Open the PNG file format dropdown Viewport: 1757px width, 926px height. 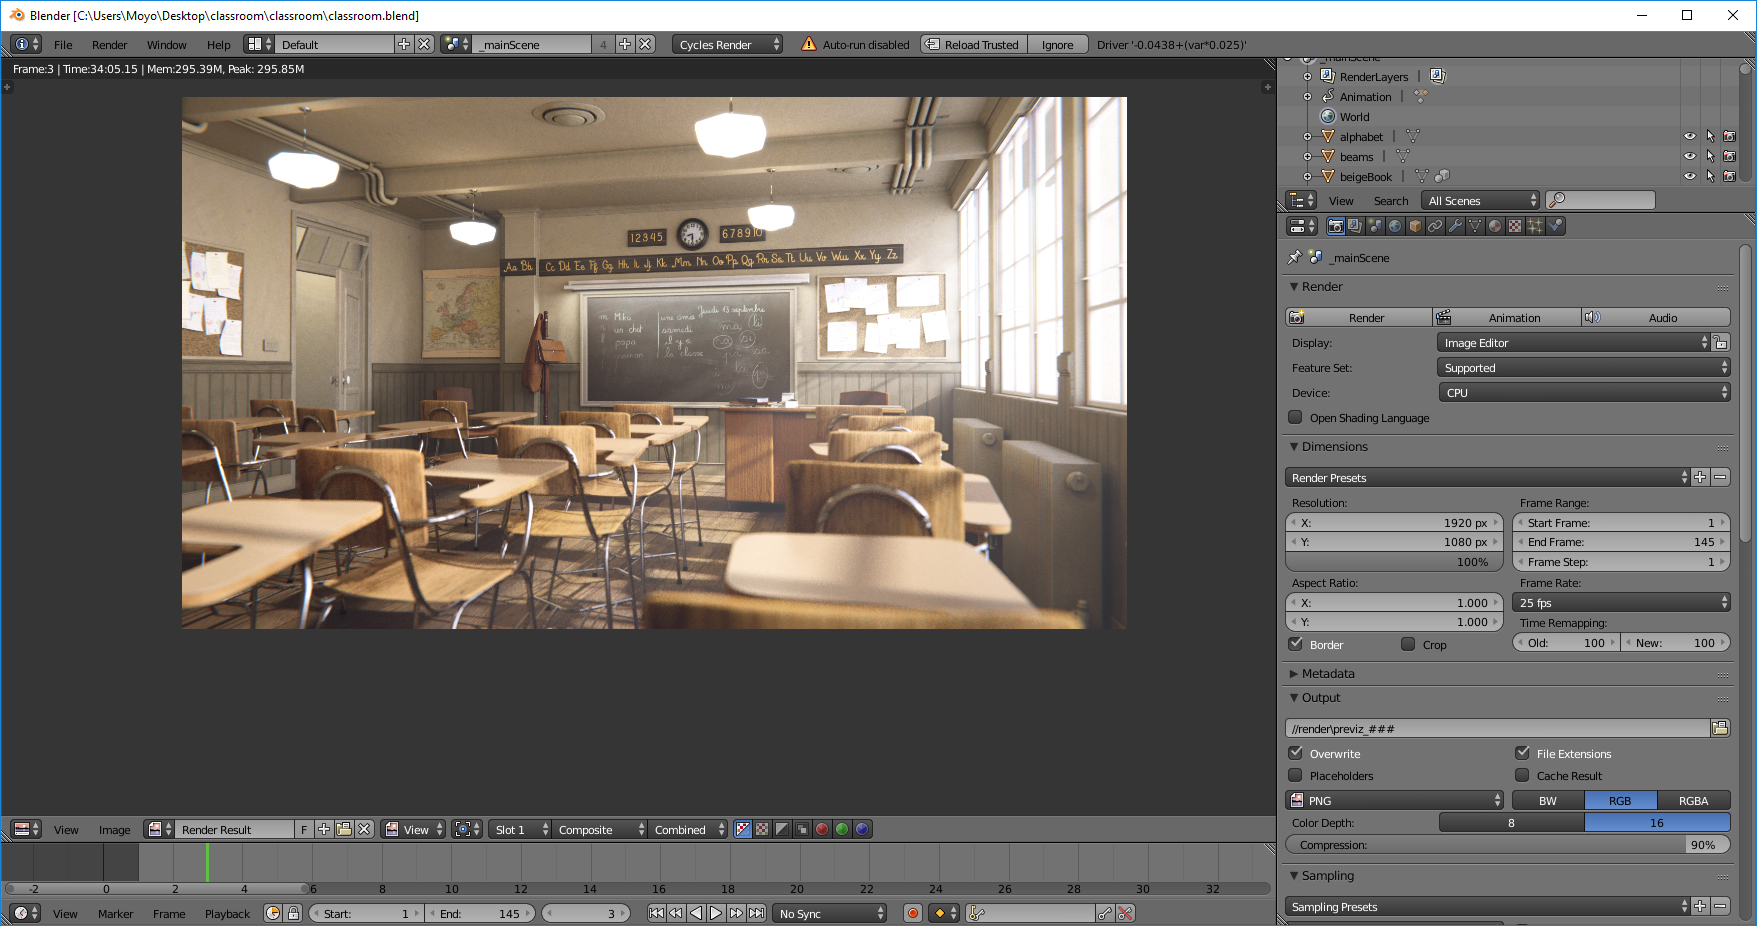point(1394,800)
